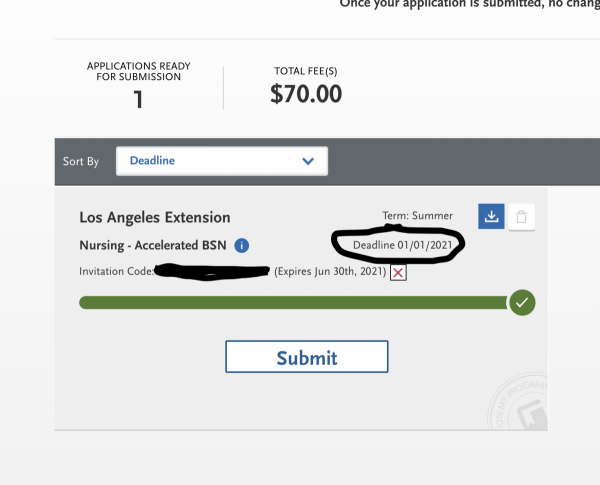Select the Los Angeles Extension heading
The width and height of the screenshot is (600, 485).
click(154, 217)
